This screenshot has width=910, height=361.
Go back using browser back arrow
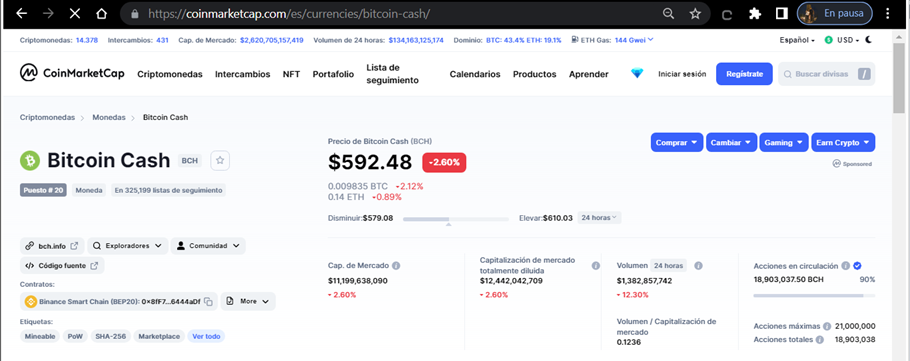click(21, 14)
